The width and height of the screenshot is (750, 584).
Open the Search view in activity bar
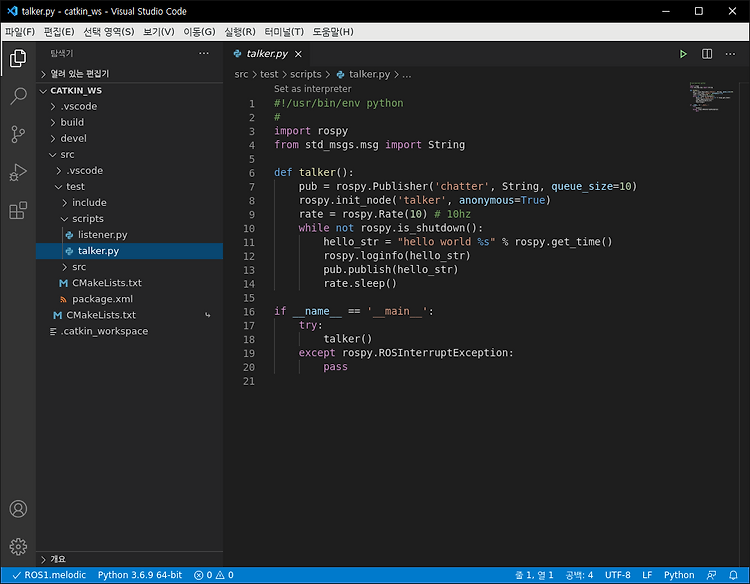(x=18, y=96)
